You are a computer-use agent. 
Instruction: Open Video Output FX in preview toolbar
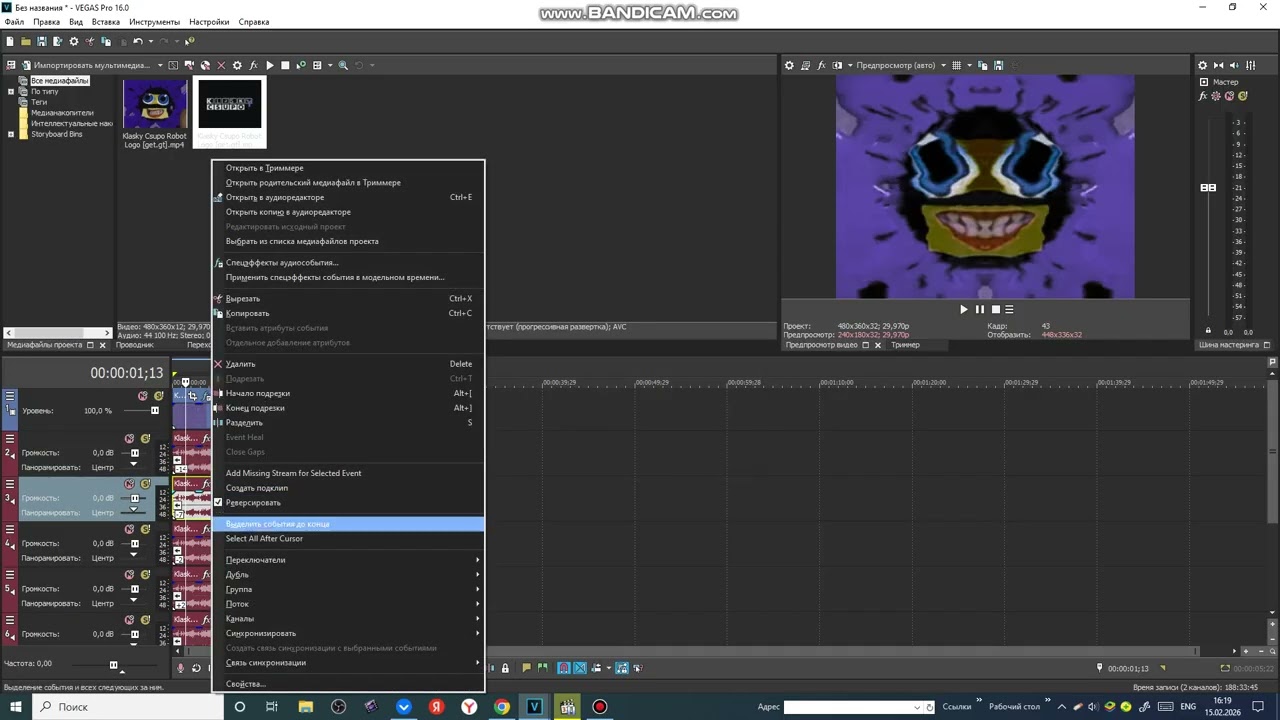[x=822, y=65]
